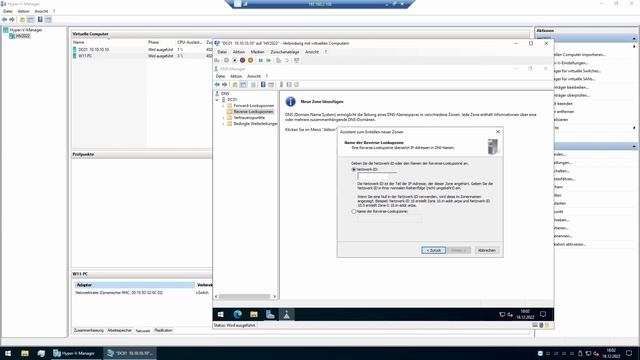
Task: Go back in DNS Manager toolbar
Action: tap(217, 84)
